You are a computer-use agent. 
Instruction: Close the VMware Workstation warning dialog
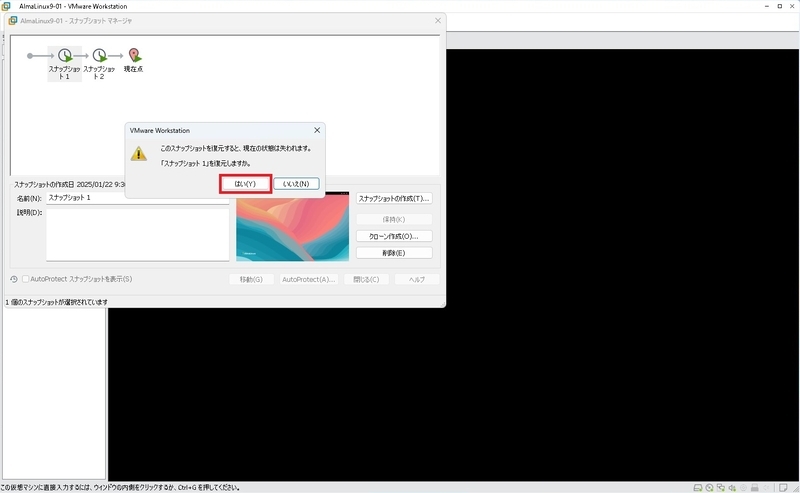pos(317,130)
